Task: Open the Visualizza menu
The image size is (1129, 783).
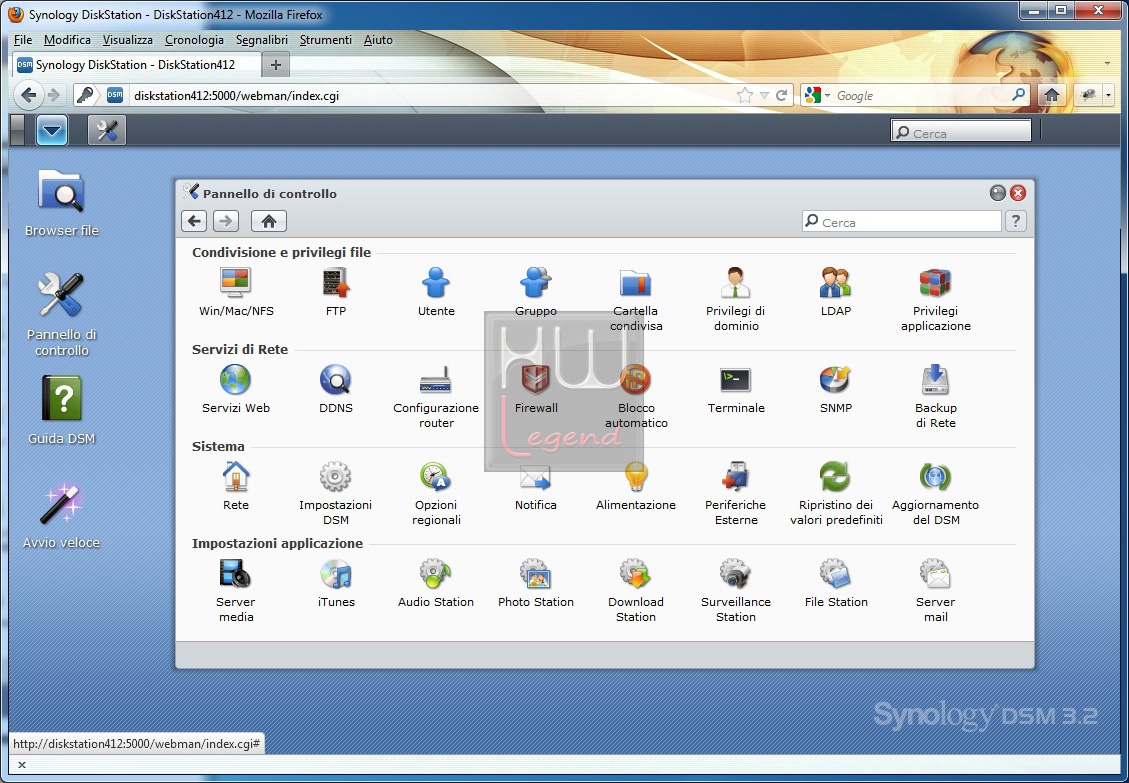Action: click(x=127, y=40)
